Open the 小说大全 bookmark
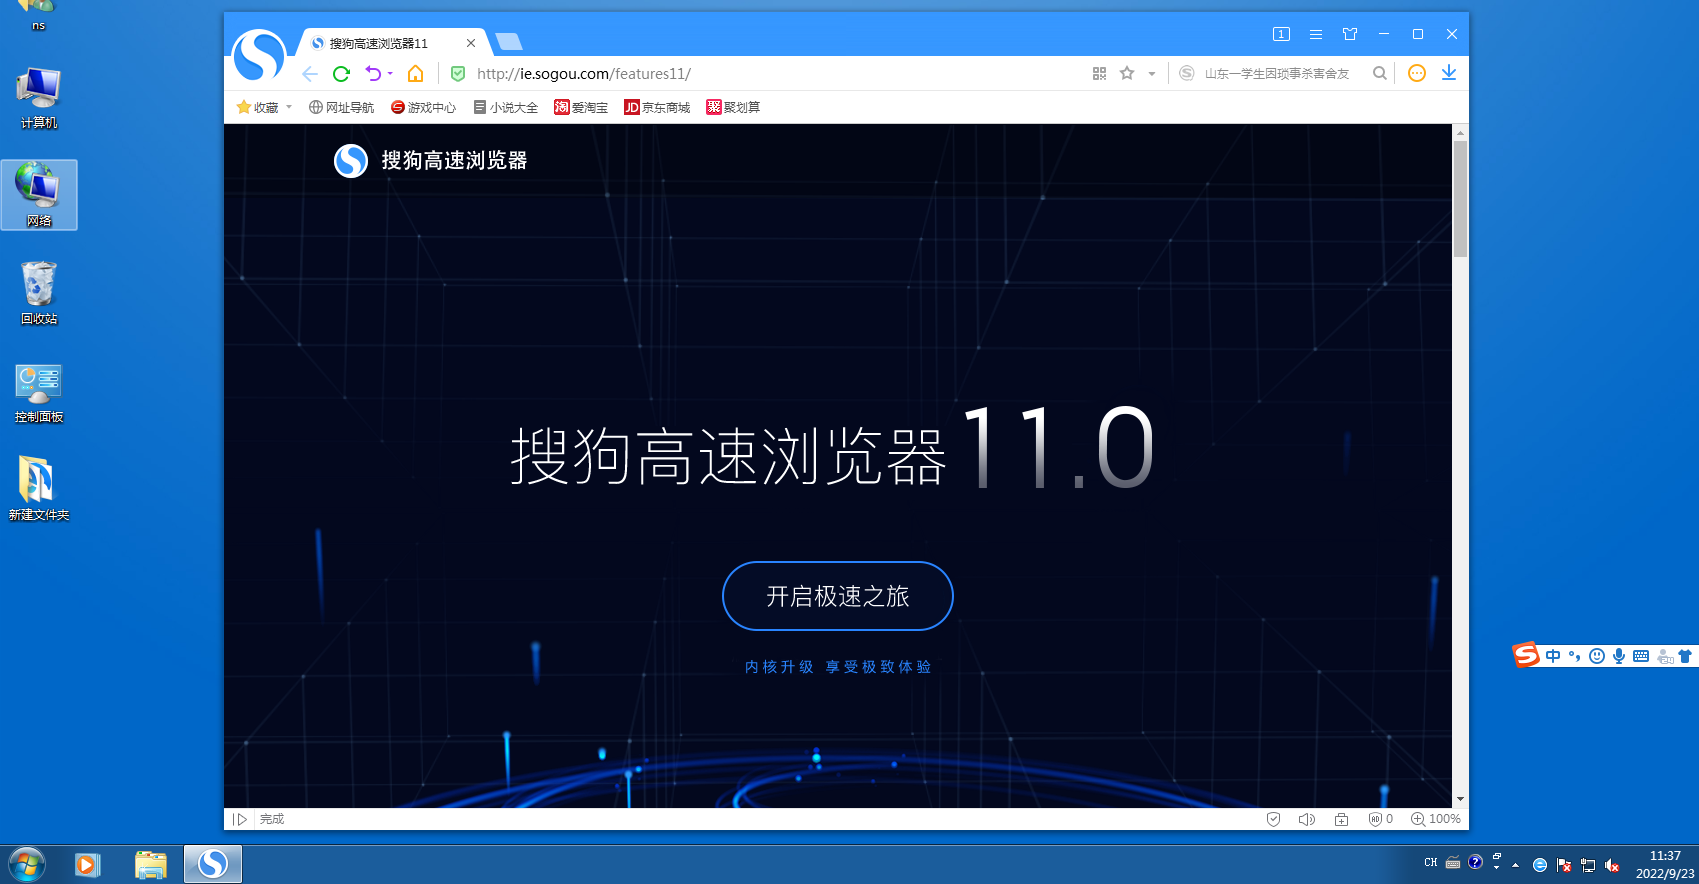The width and height of the screenshot is (1699, 884). point(506,107)
